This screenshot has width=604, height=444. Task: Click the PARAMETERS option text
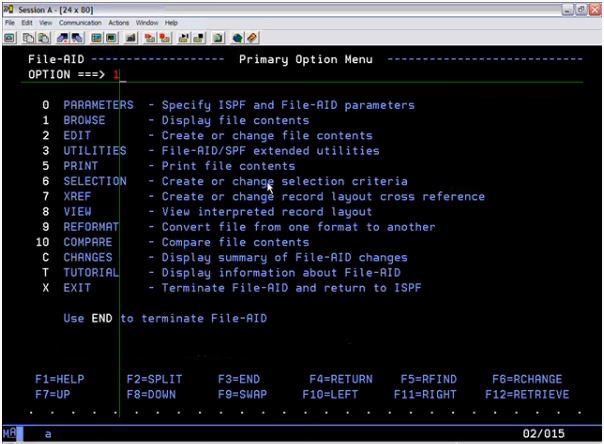pyautogui.click(x=98, y=105)
